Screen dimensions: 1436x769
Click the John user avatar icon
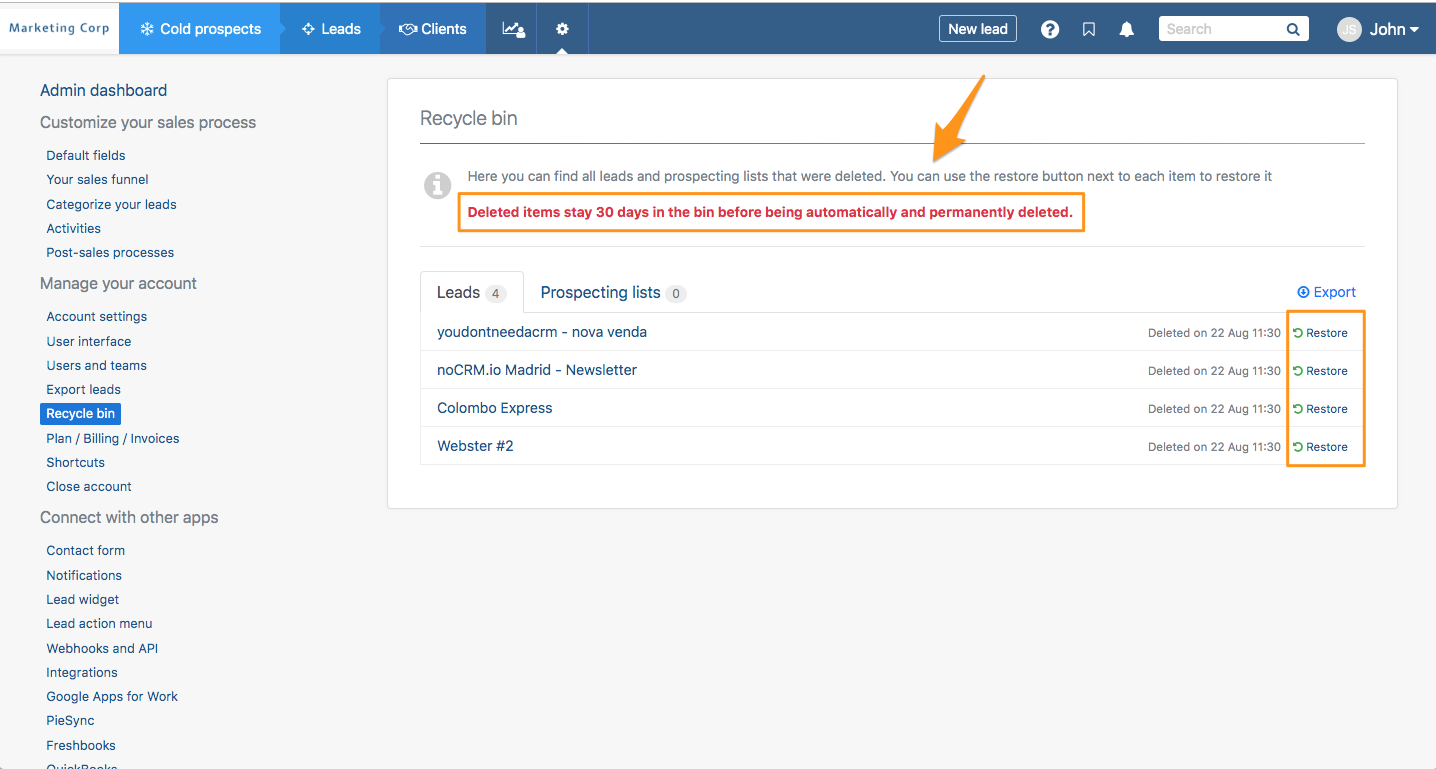(1349, 29)
